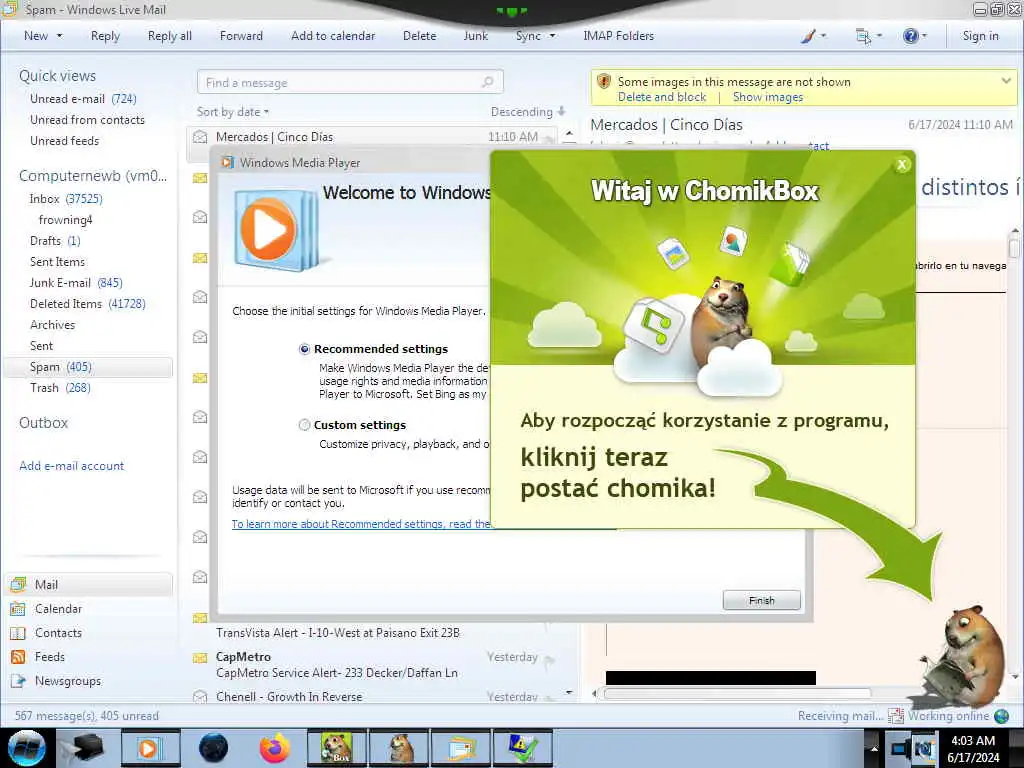Image resolution: width=1024 pixels, height=768 pixels.
Task: Click the CapMetro unread envelope icon
Action: [x=200, y=658]
